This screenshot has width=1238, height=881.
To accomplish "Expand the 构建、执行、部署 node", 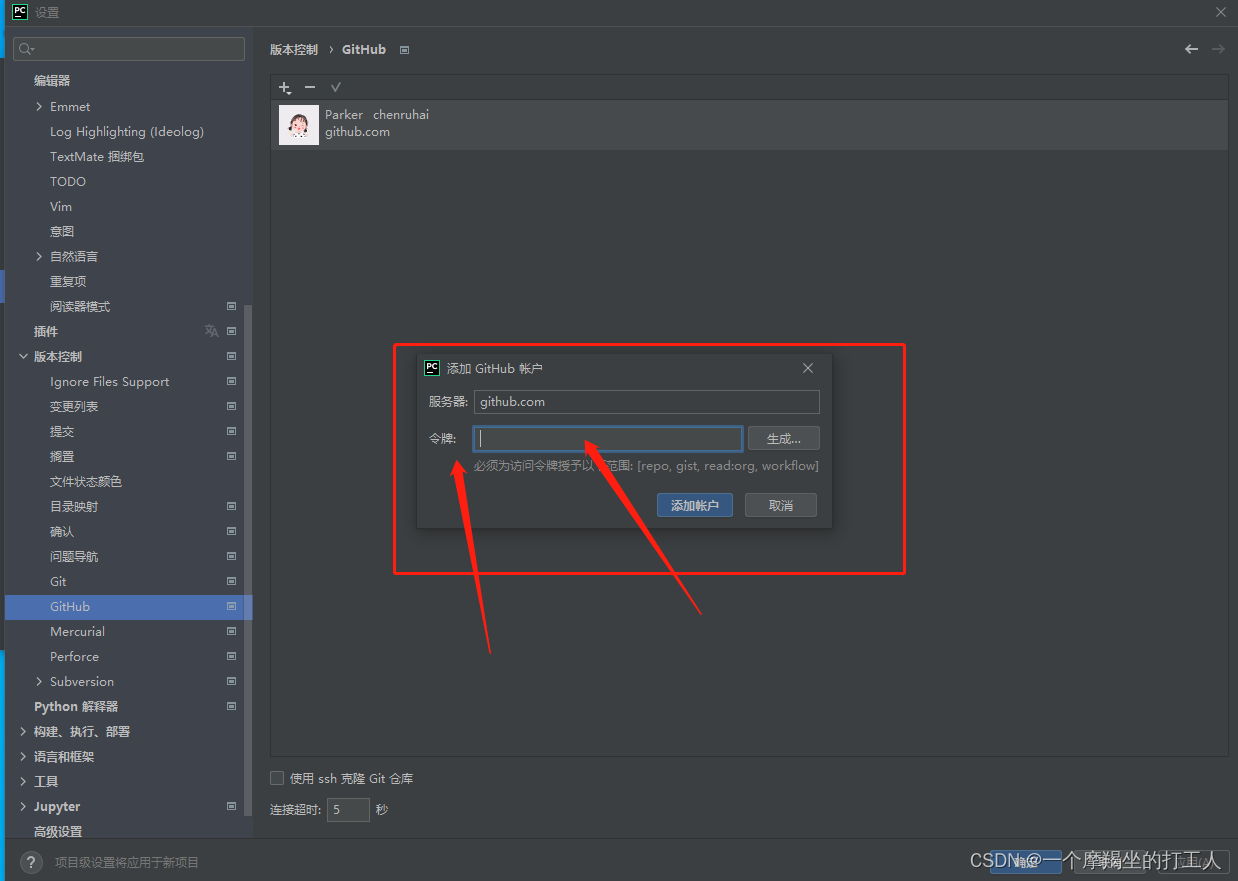I will click(23, 731).
